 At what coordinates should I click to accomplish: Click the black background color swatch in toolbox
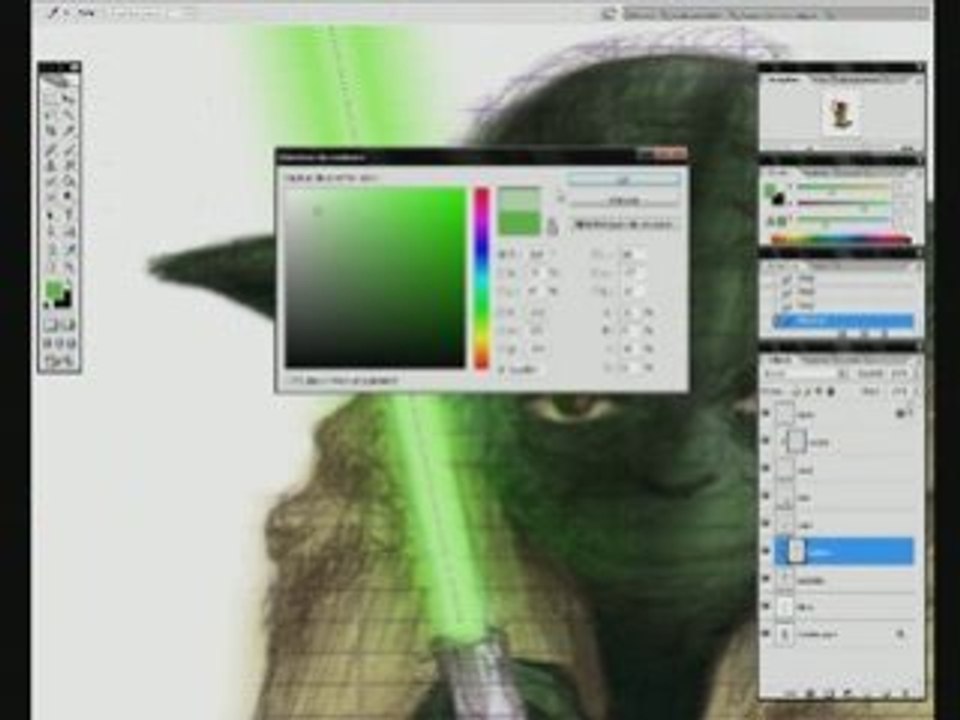click(x=65, y=299)
